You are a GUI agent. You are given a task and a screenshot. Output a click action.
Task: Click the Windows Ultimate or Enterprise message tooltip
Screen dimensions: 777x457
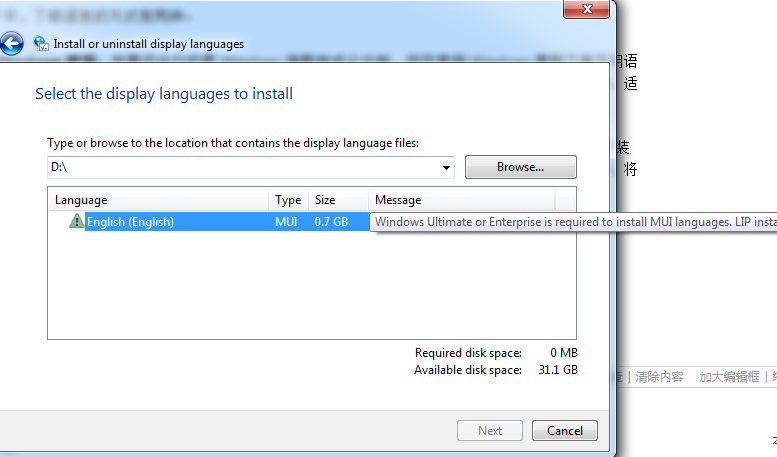tap(573, 222)
